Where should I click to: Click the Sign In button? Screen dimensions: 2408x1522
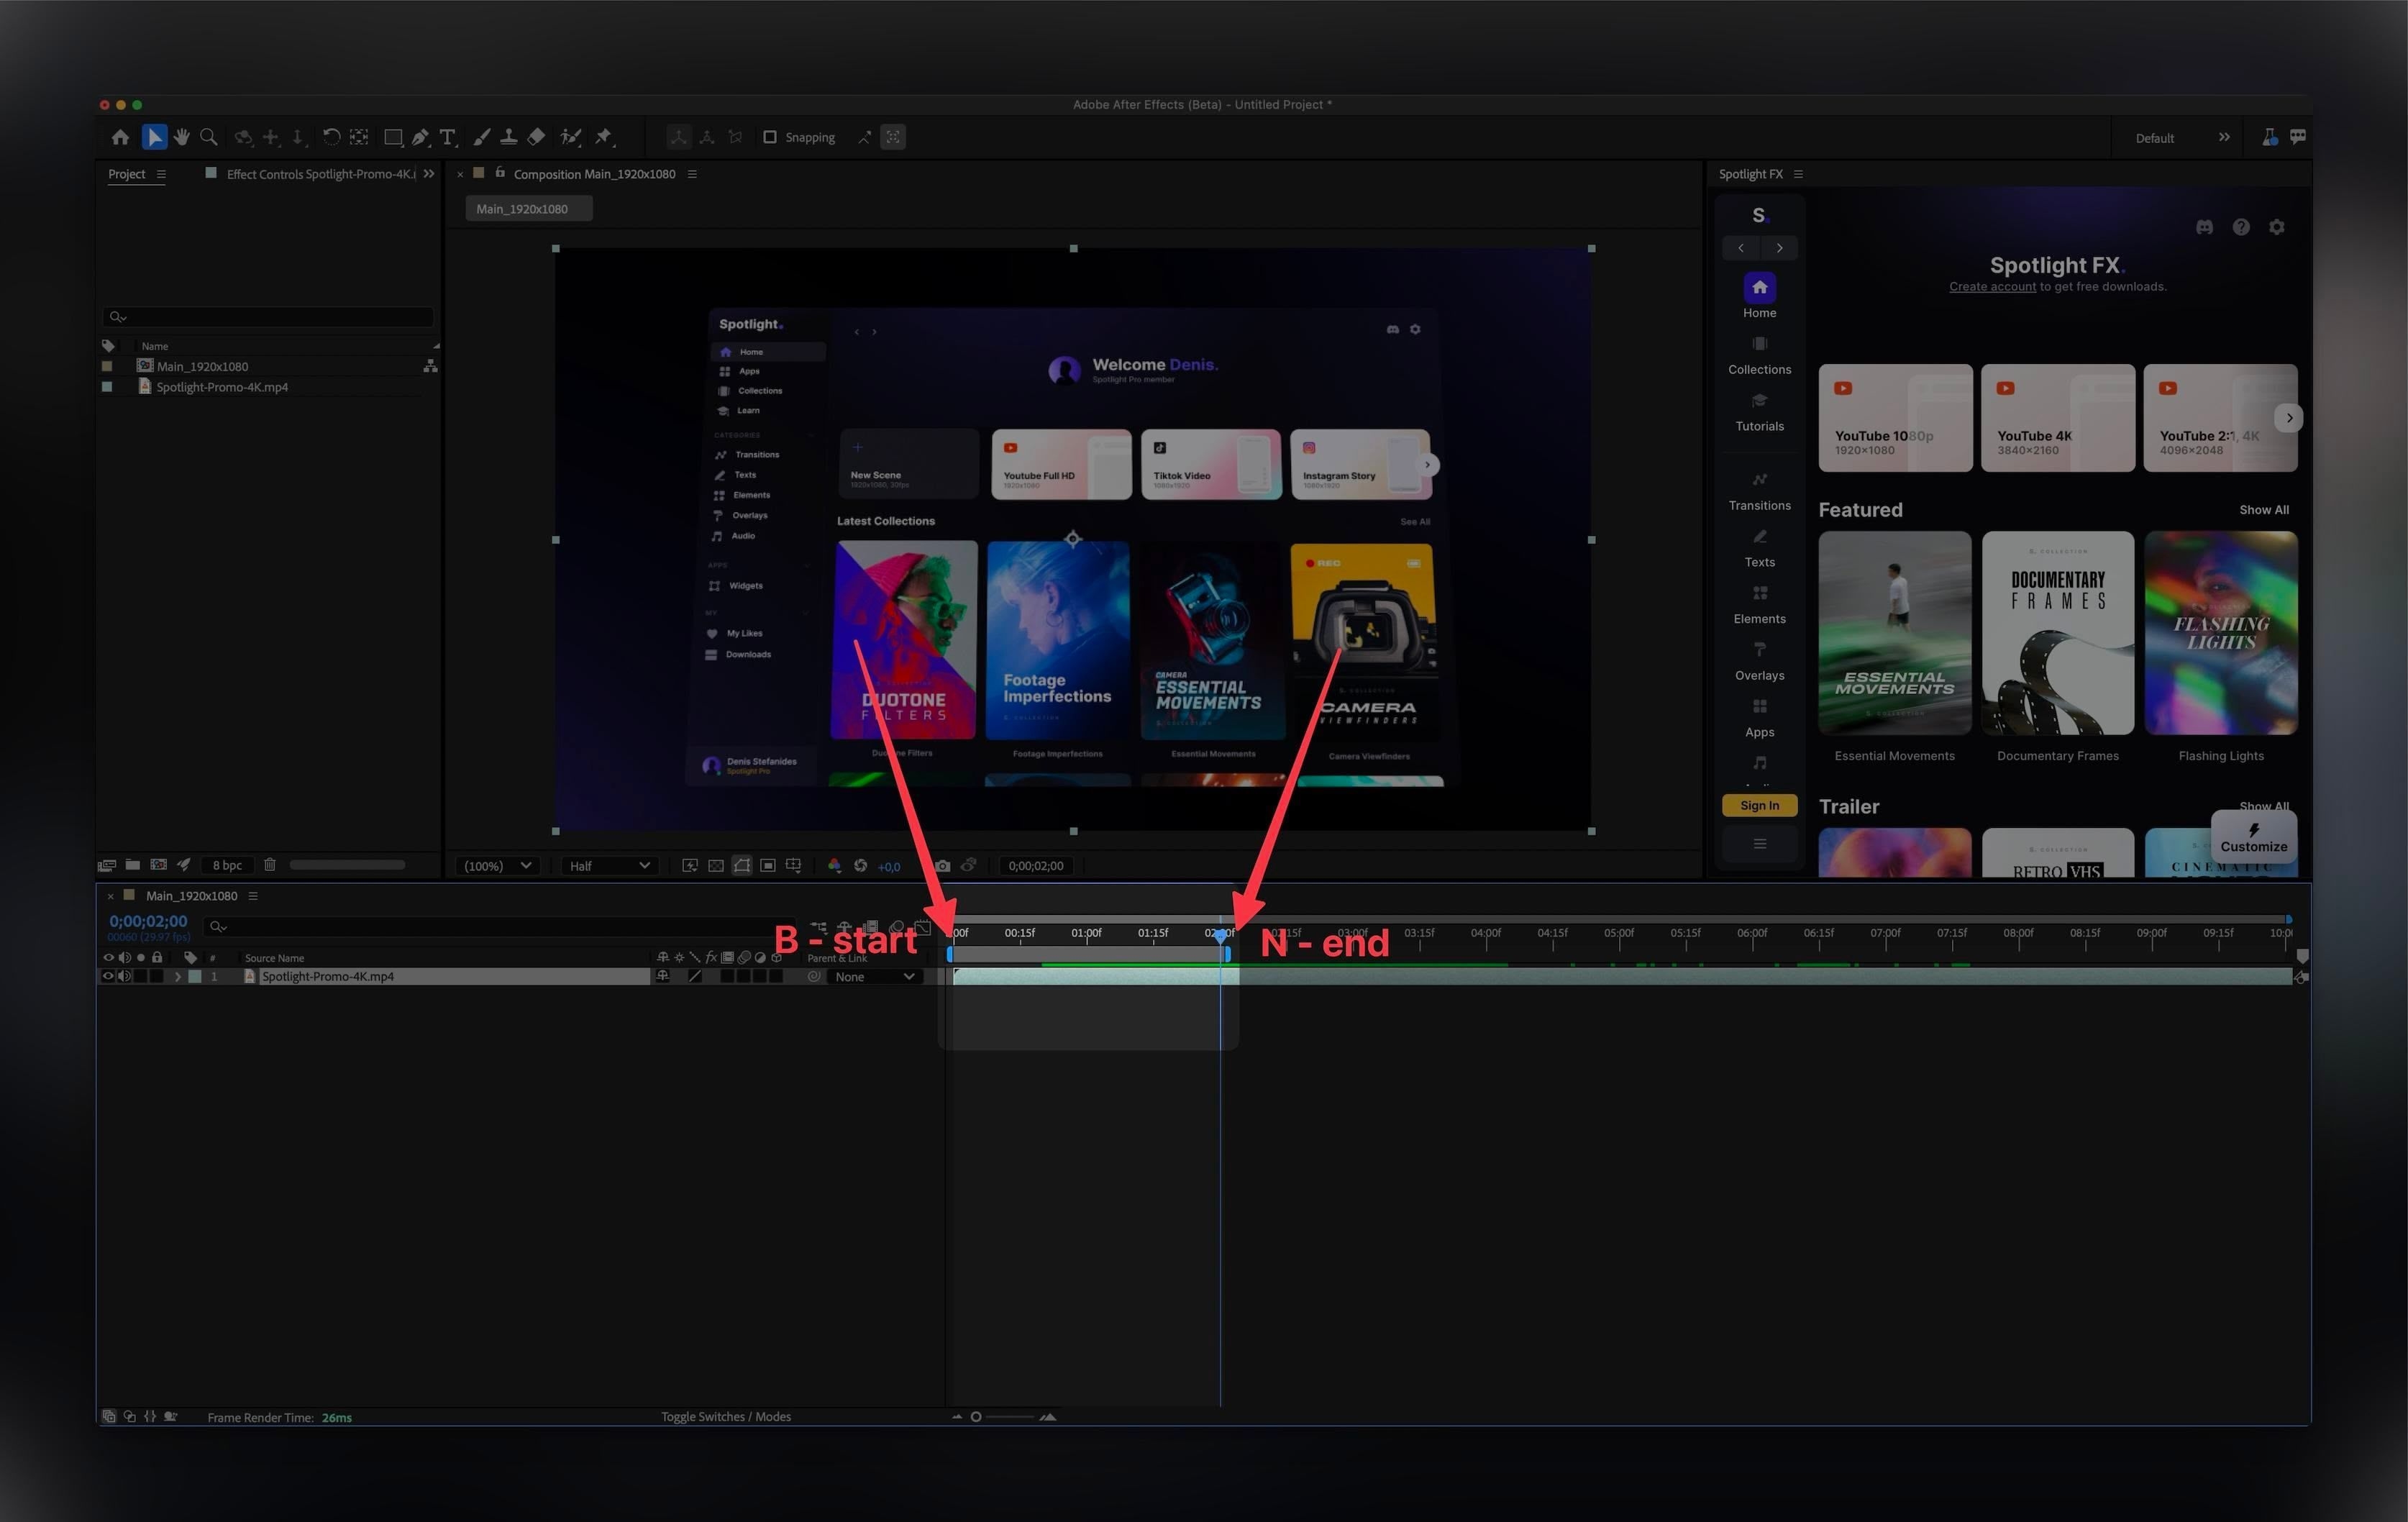pos(1759,805)
